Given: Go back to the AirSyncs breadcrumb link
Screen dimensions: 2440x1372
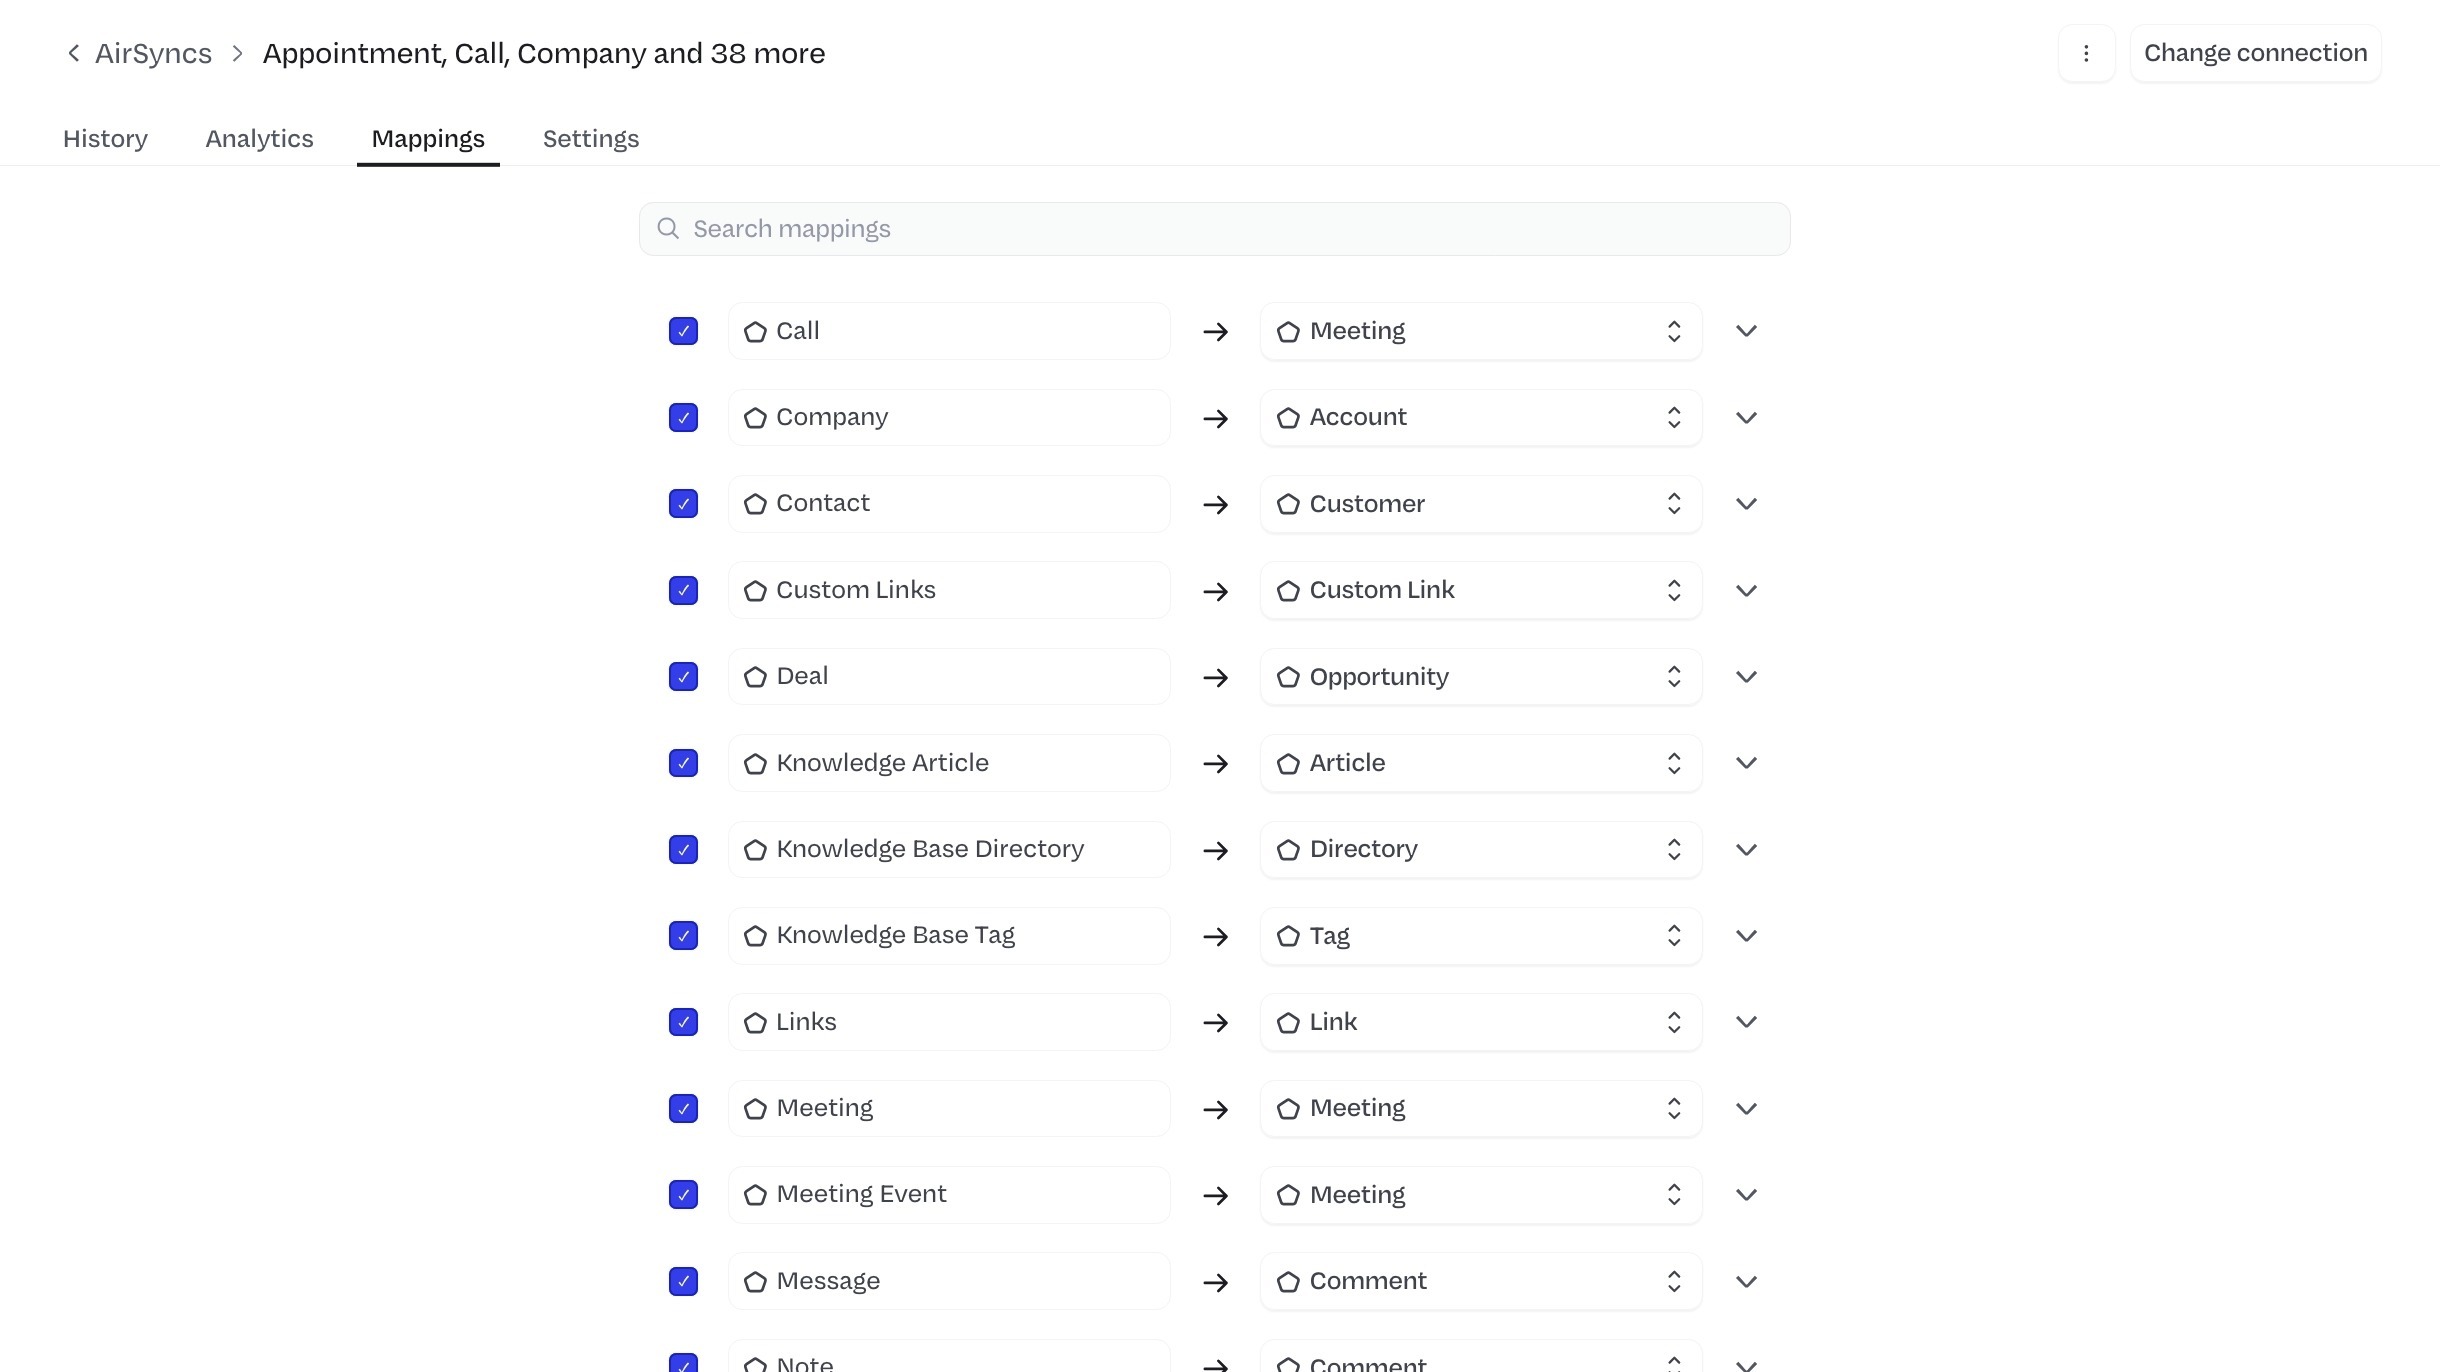Looking at the screenshot, I should click(x=153, y=53).
